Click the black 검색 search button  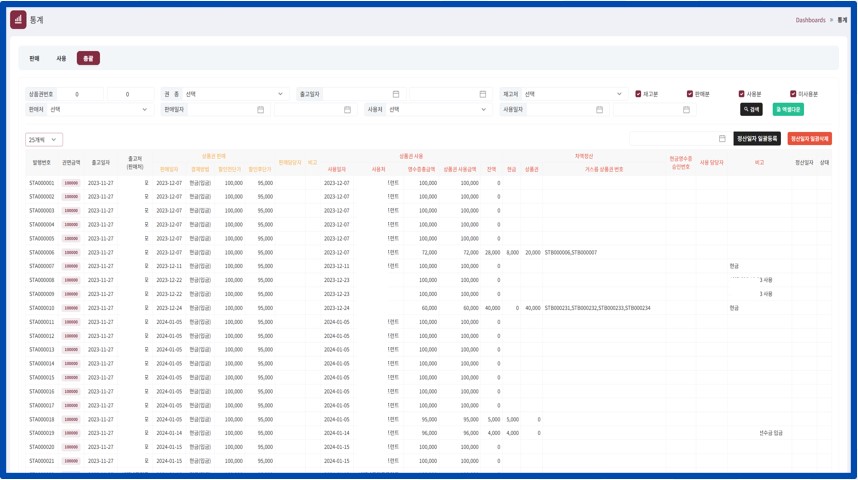(x=751, y=110)
